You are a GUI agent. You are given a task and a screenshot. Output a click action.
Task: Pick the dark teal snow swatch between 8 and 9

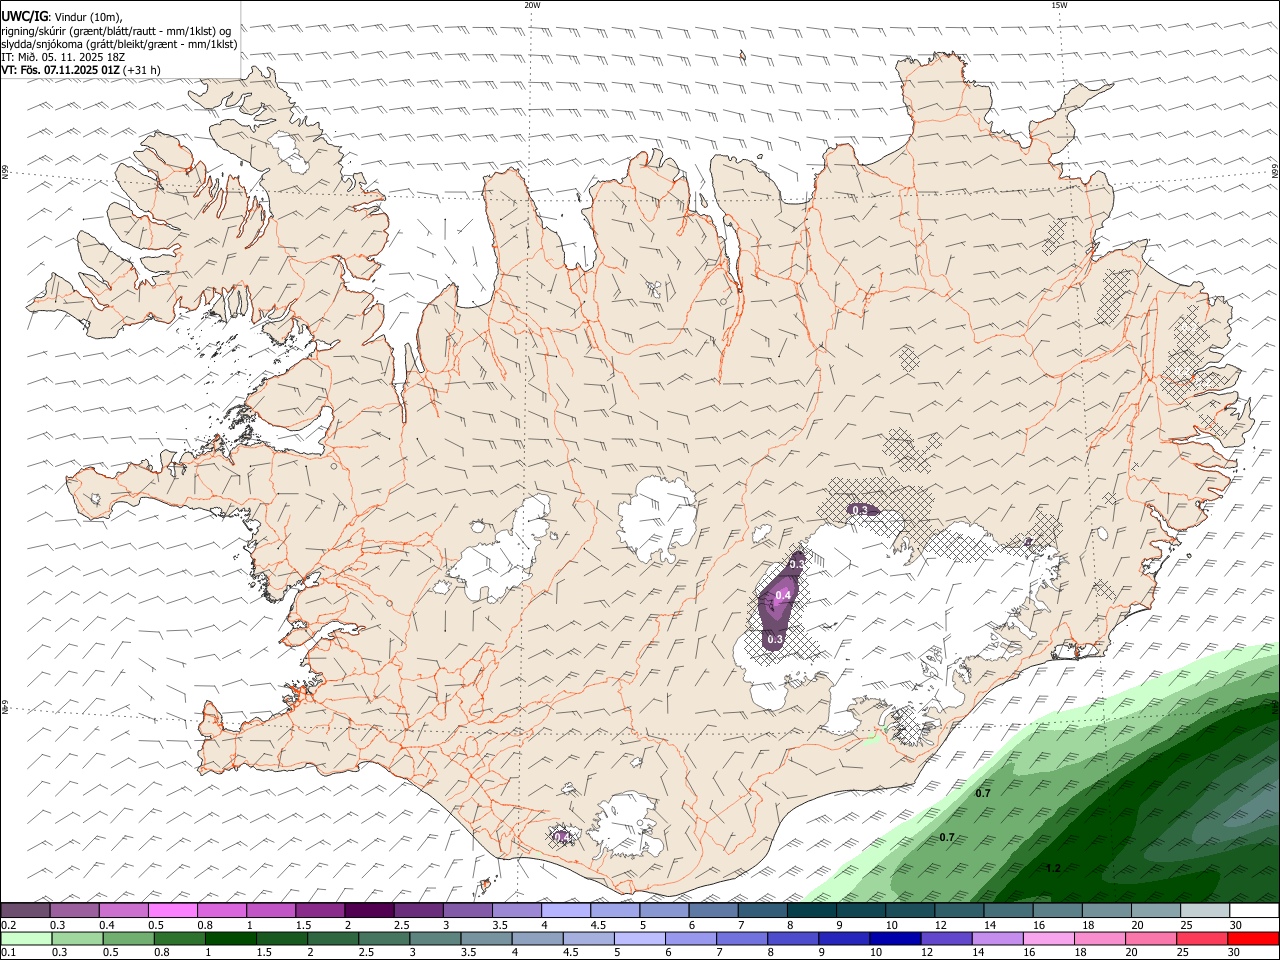(812, 910)
